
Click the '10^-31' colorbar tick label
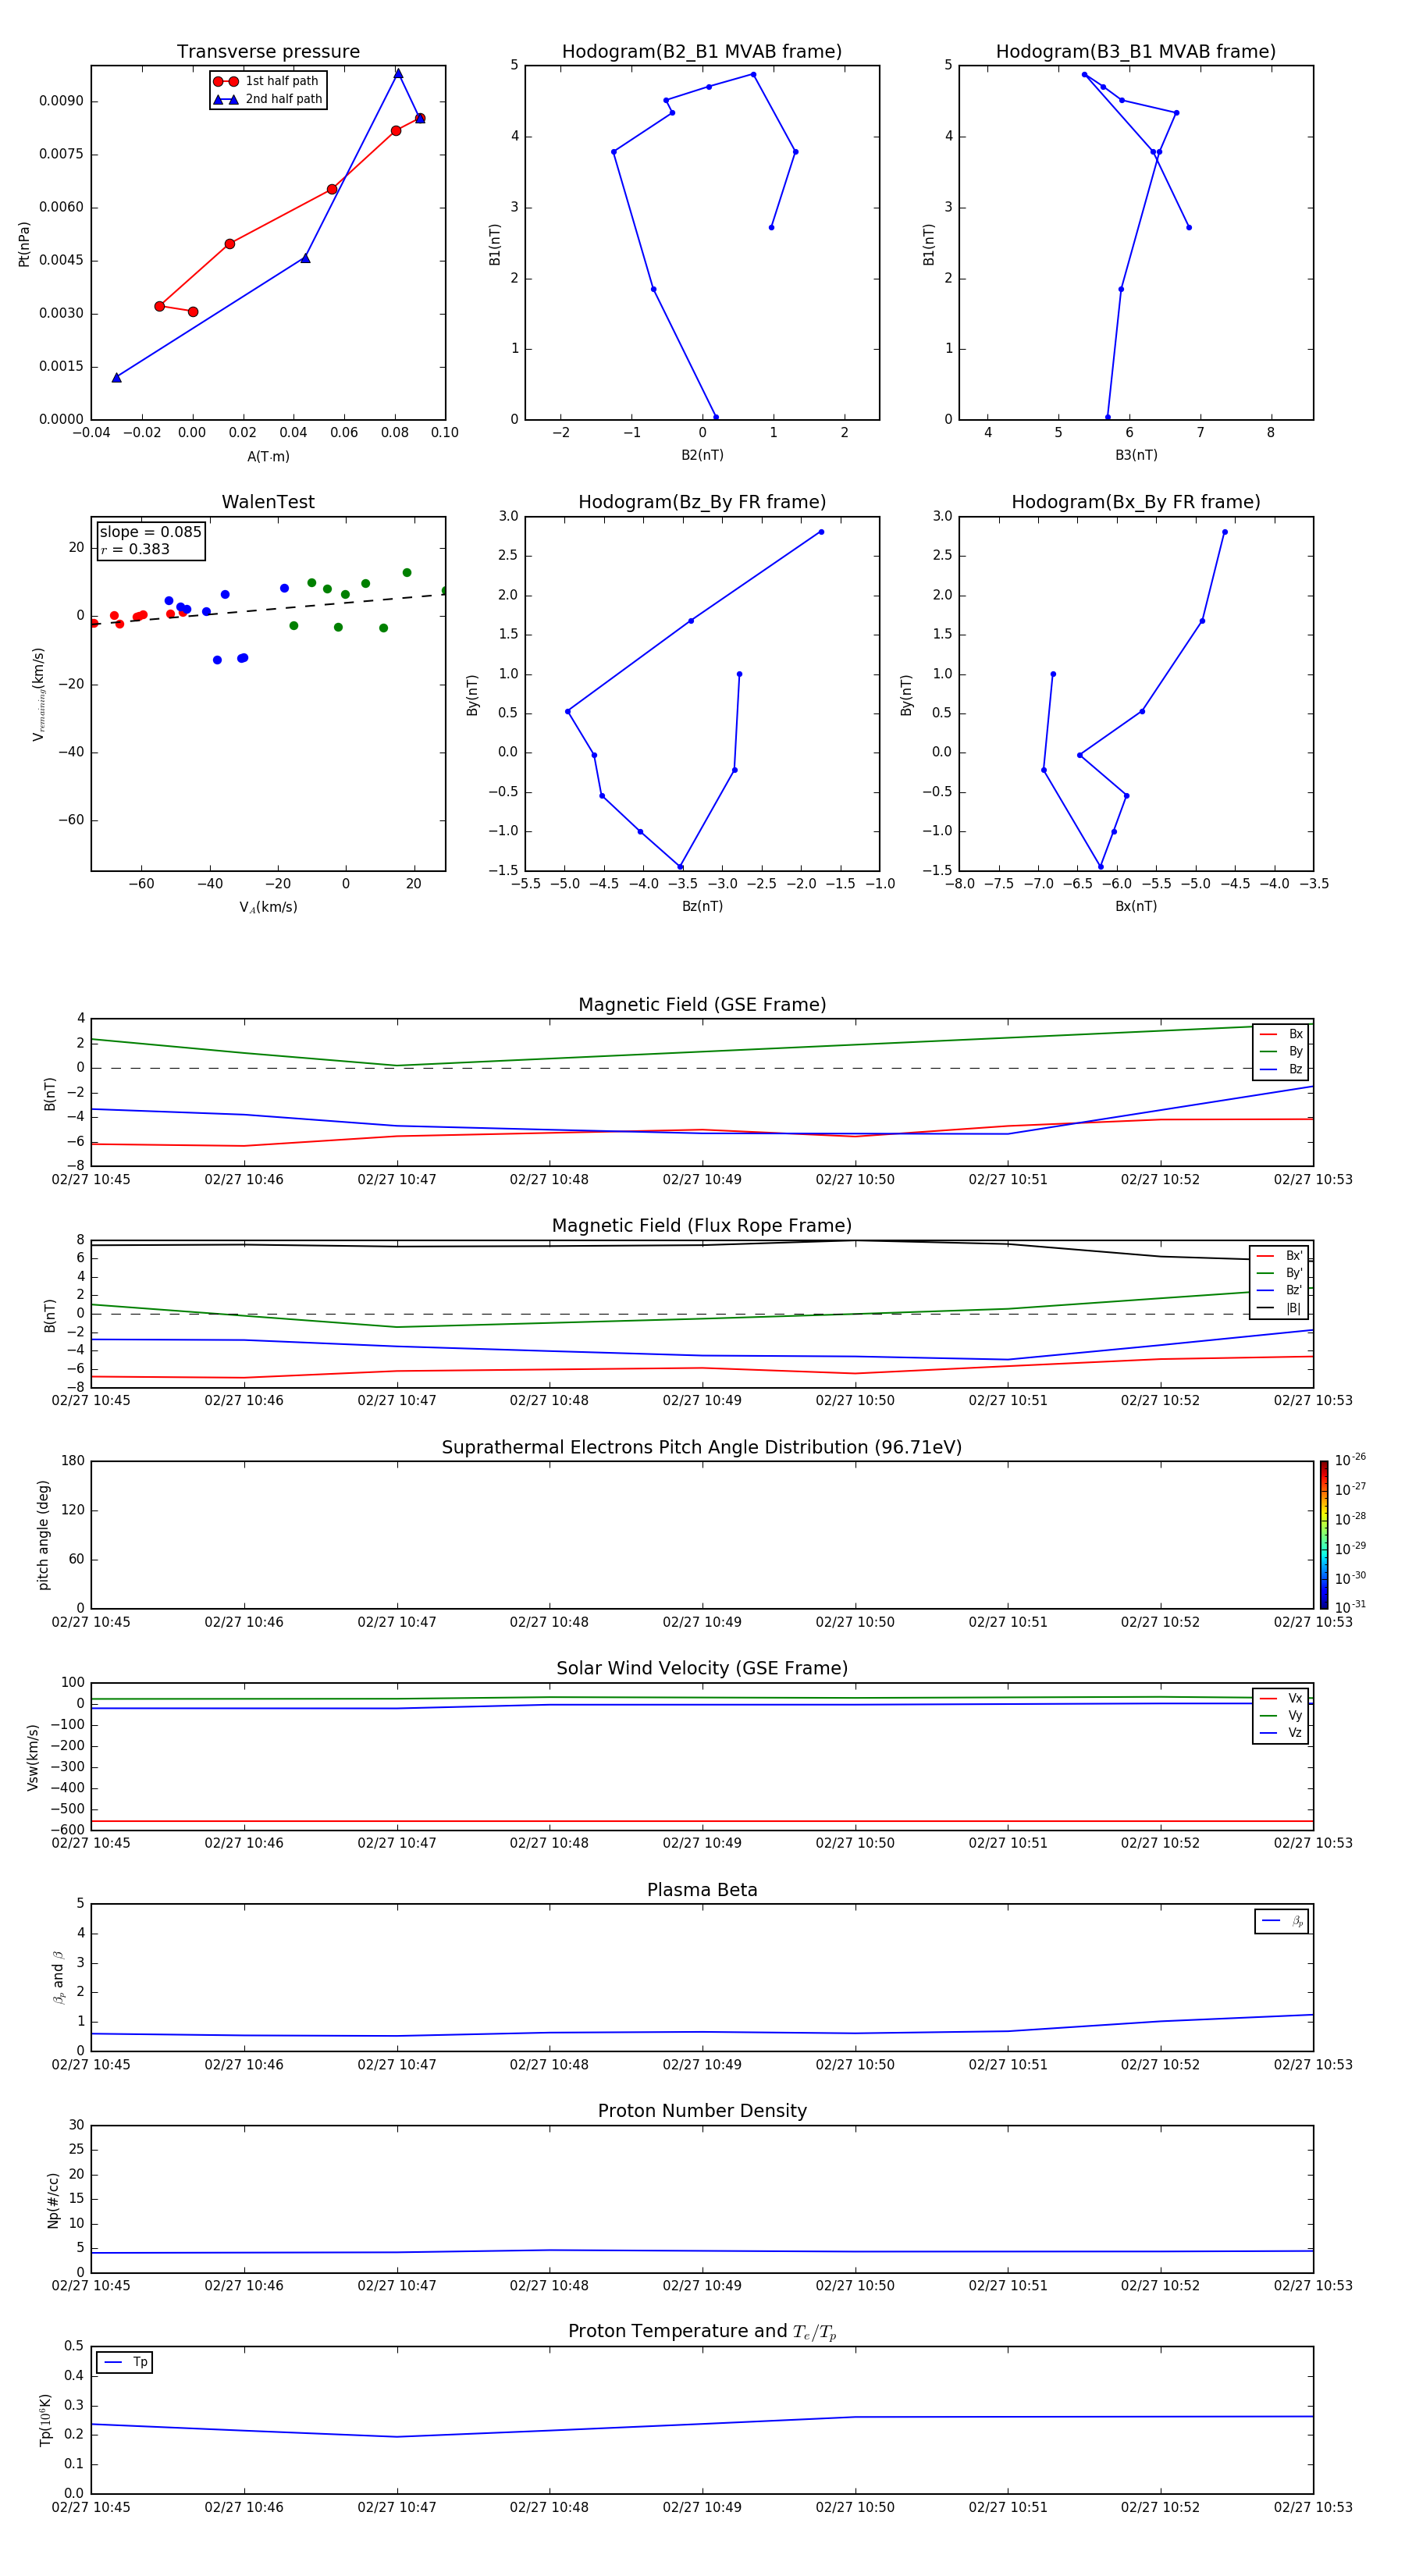pos(1351,1607)
